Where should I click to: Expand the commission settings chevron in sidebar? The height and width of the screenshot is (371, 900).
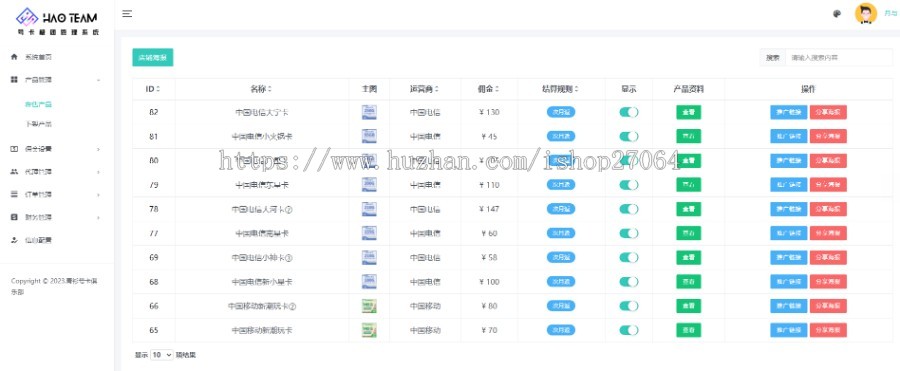point(99,149)
